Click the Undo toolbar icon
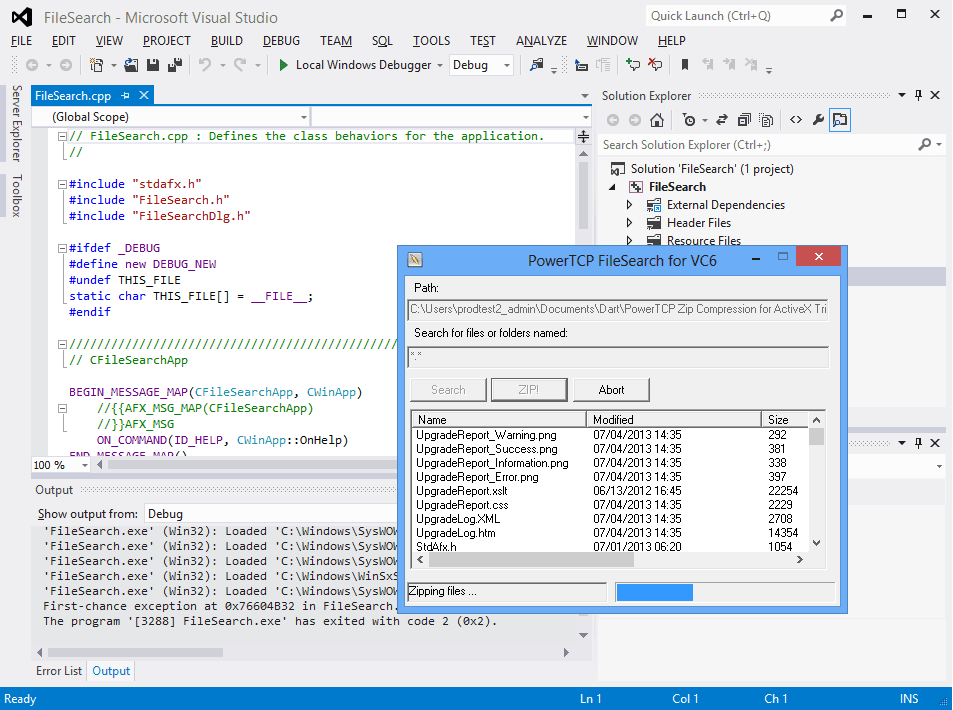Screen dimensions: 953x710 (205, 65)
